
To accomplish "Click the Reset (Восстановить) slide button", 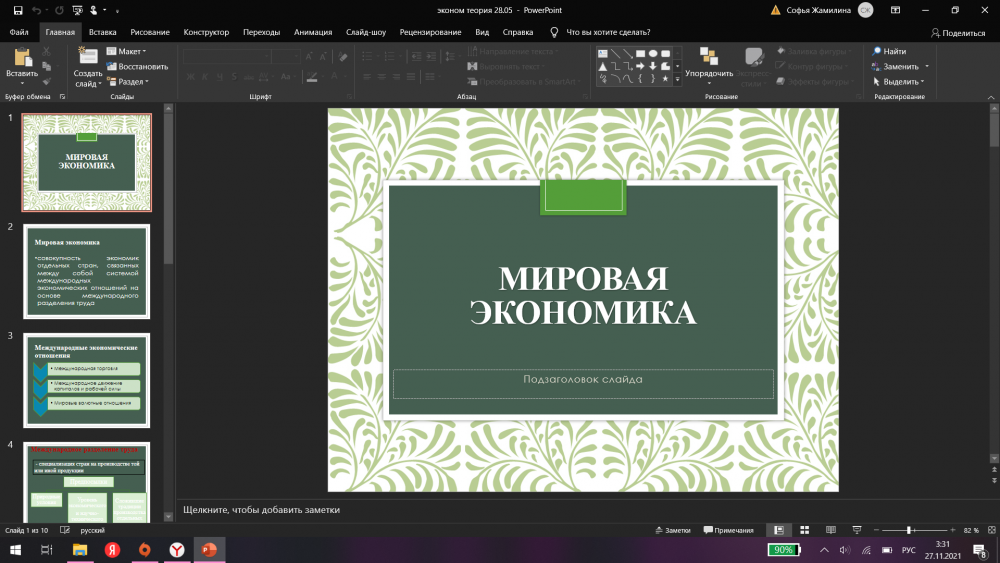I will [x=138, y=66].
